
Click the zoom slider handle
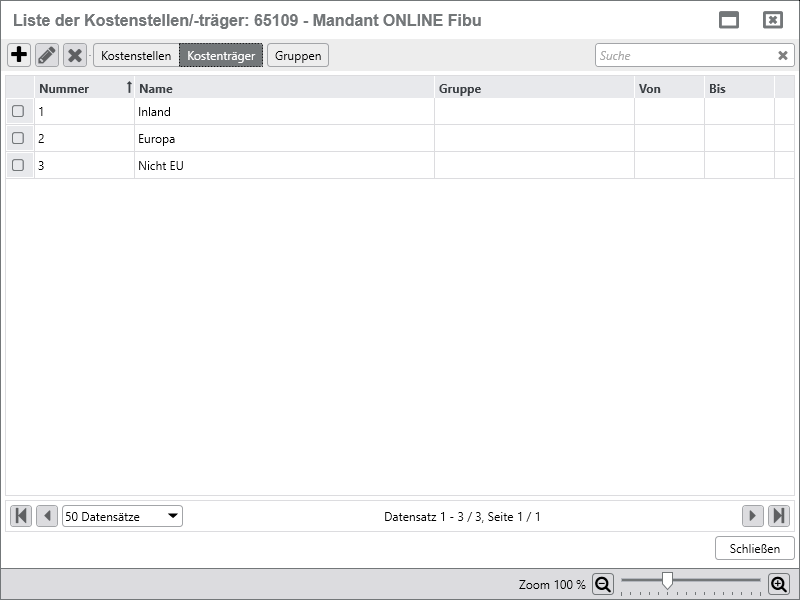(667, 581)
